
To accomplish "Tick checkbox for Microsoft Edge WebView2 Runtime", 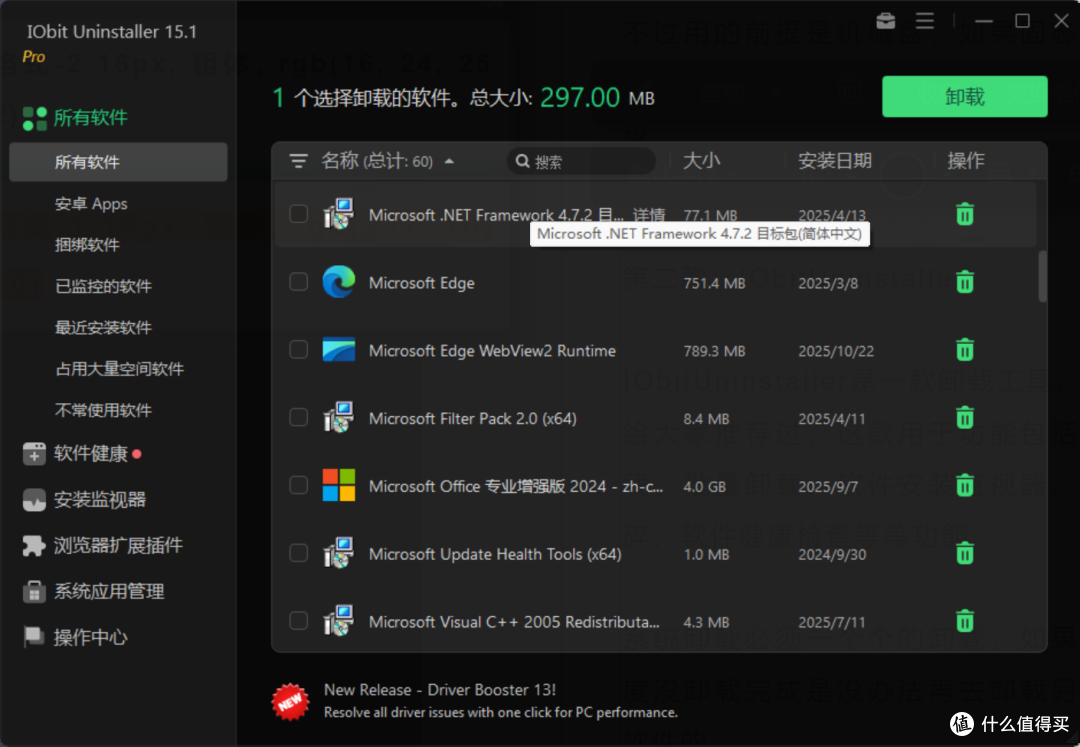I will 298,350.
